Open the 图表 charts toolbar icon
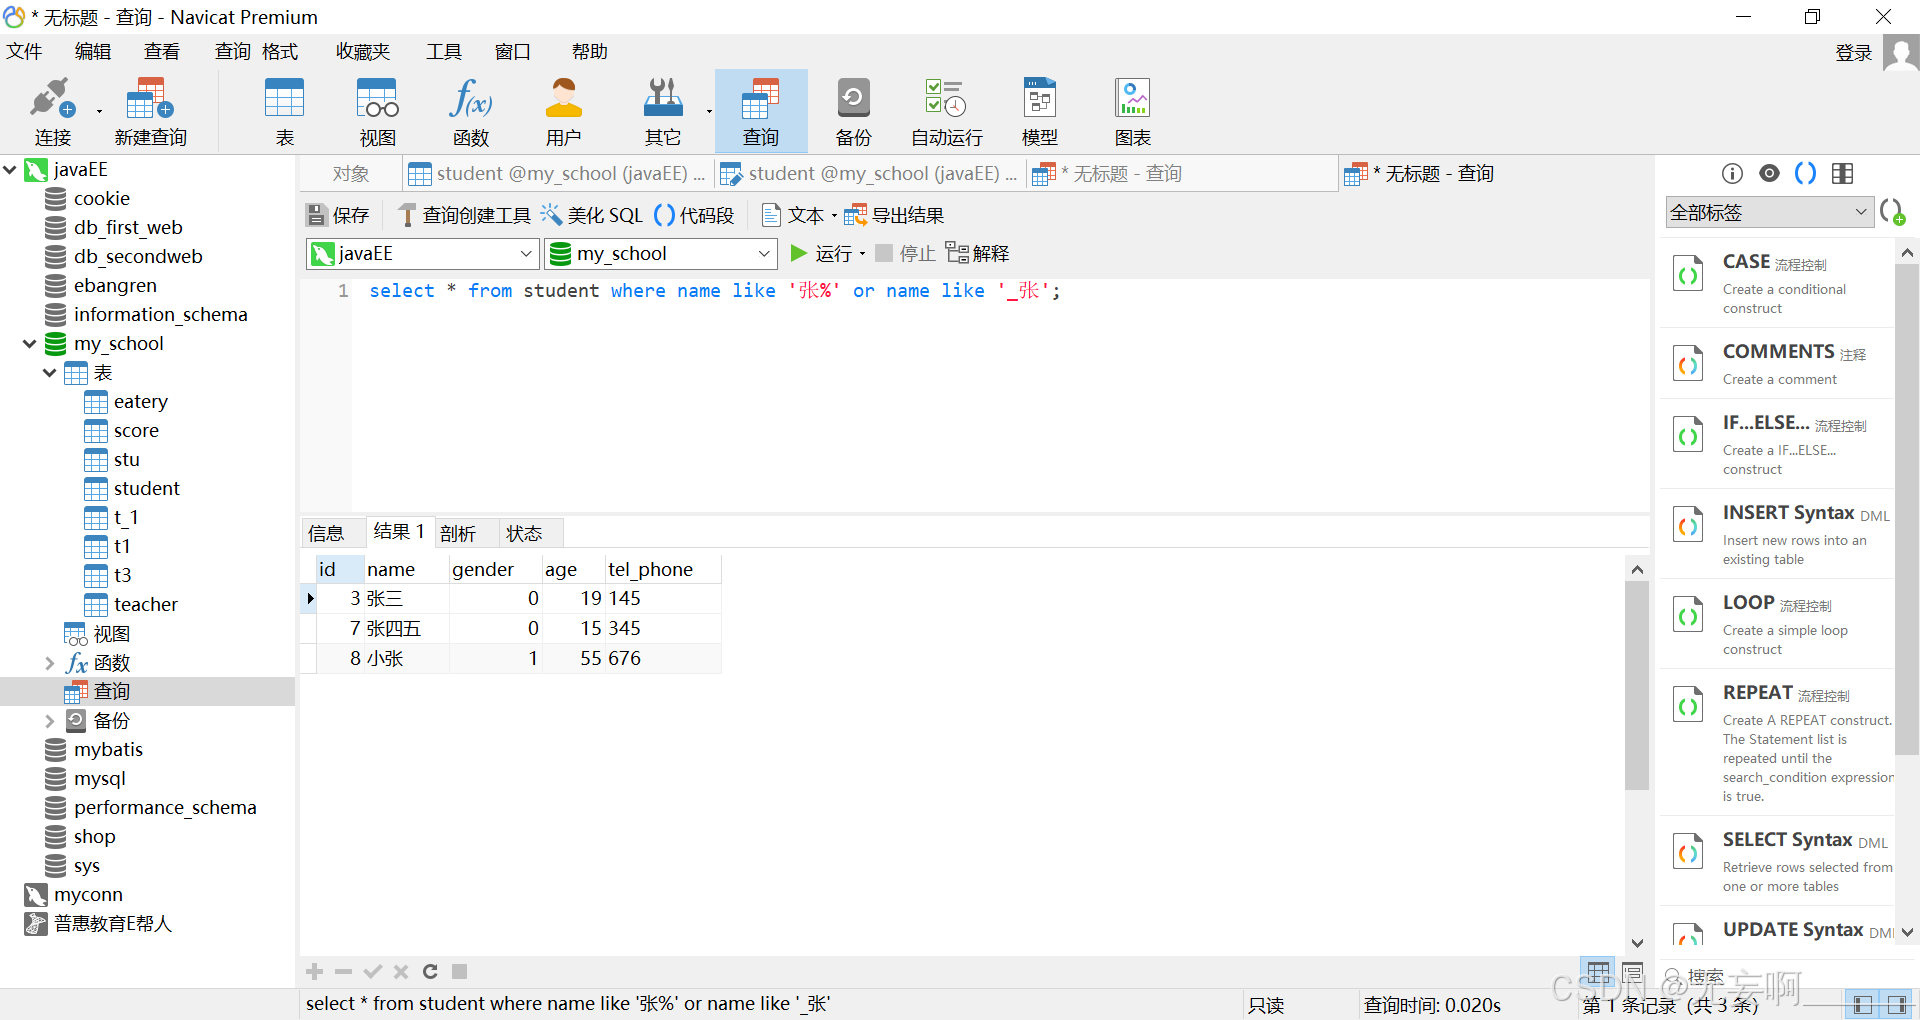This screenshot has width=1920, height=1020. [1132, 111]
